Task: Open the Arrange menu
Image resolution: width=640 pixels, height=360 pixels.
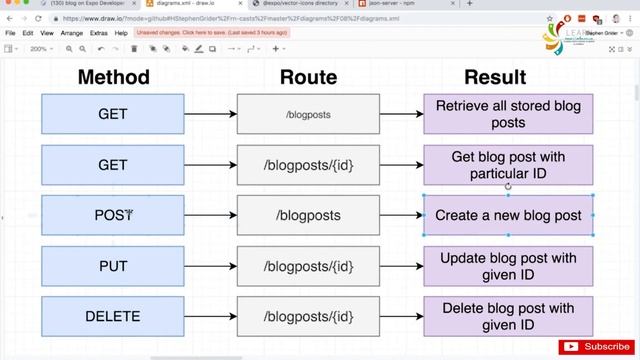Action: [x=72, y=33]
